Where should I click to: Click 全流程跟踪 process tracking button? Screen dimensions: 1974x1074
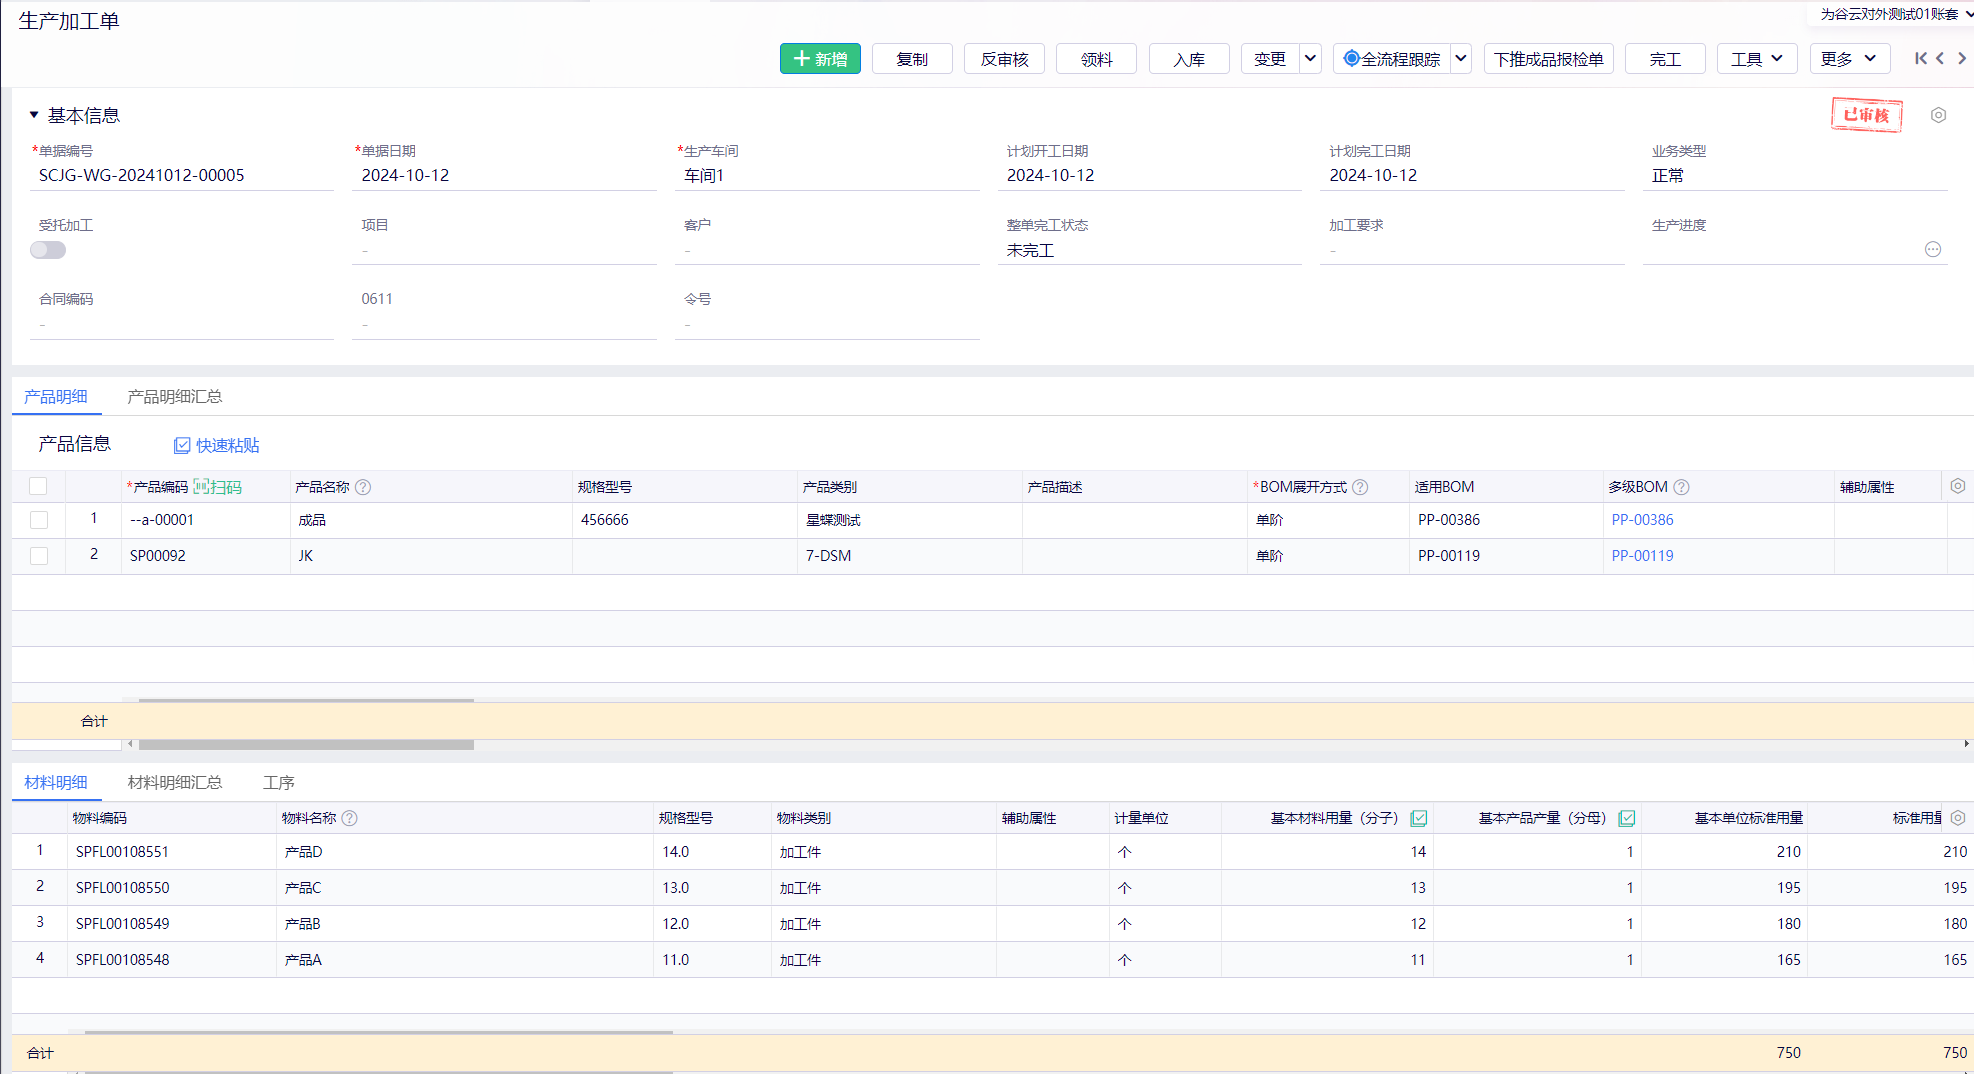point(1391,59)
